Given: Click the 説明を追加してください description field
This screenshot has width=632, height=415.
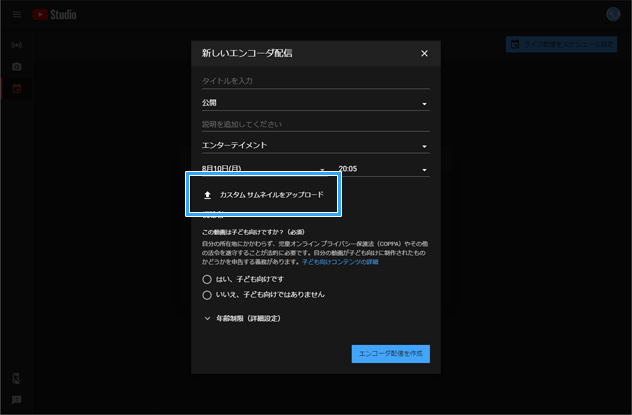Looking at the screenshot, I should point(315,125).
